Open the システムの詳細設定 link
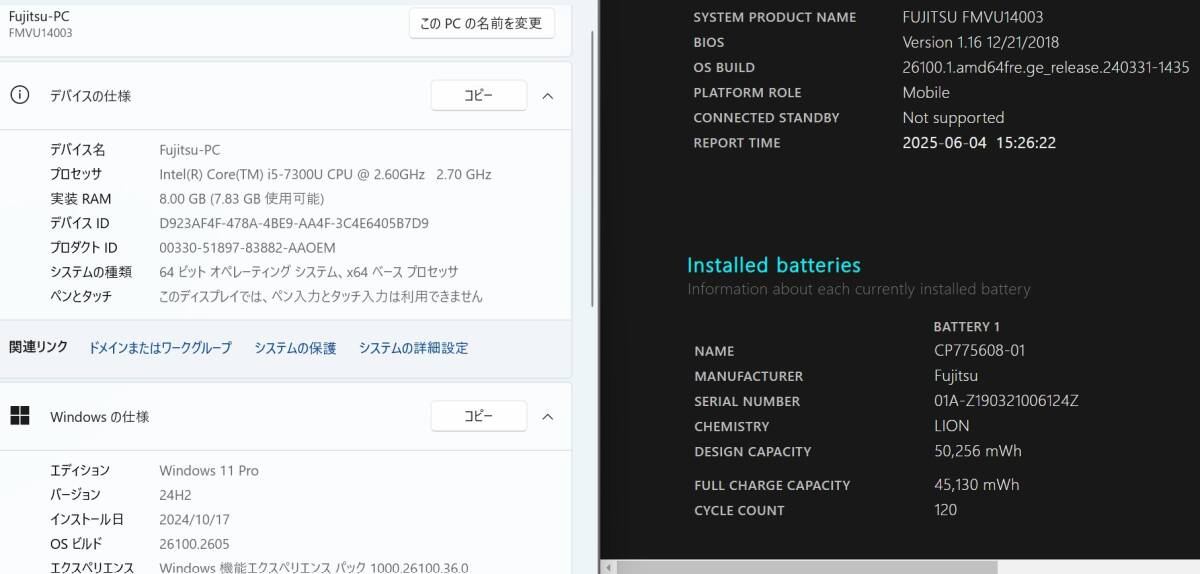This screenshot has width=1200, height=574. [x=413, y=348]
